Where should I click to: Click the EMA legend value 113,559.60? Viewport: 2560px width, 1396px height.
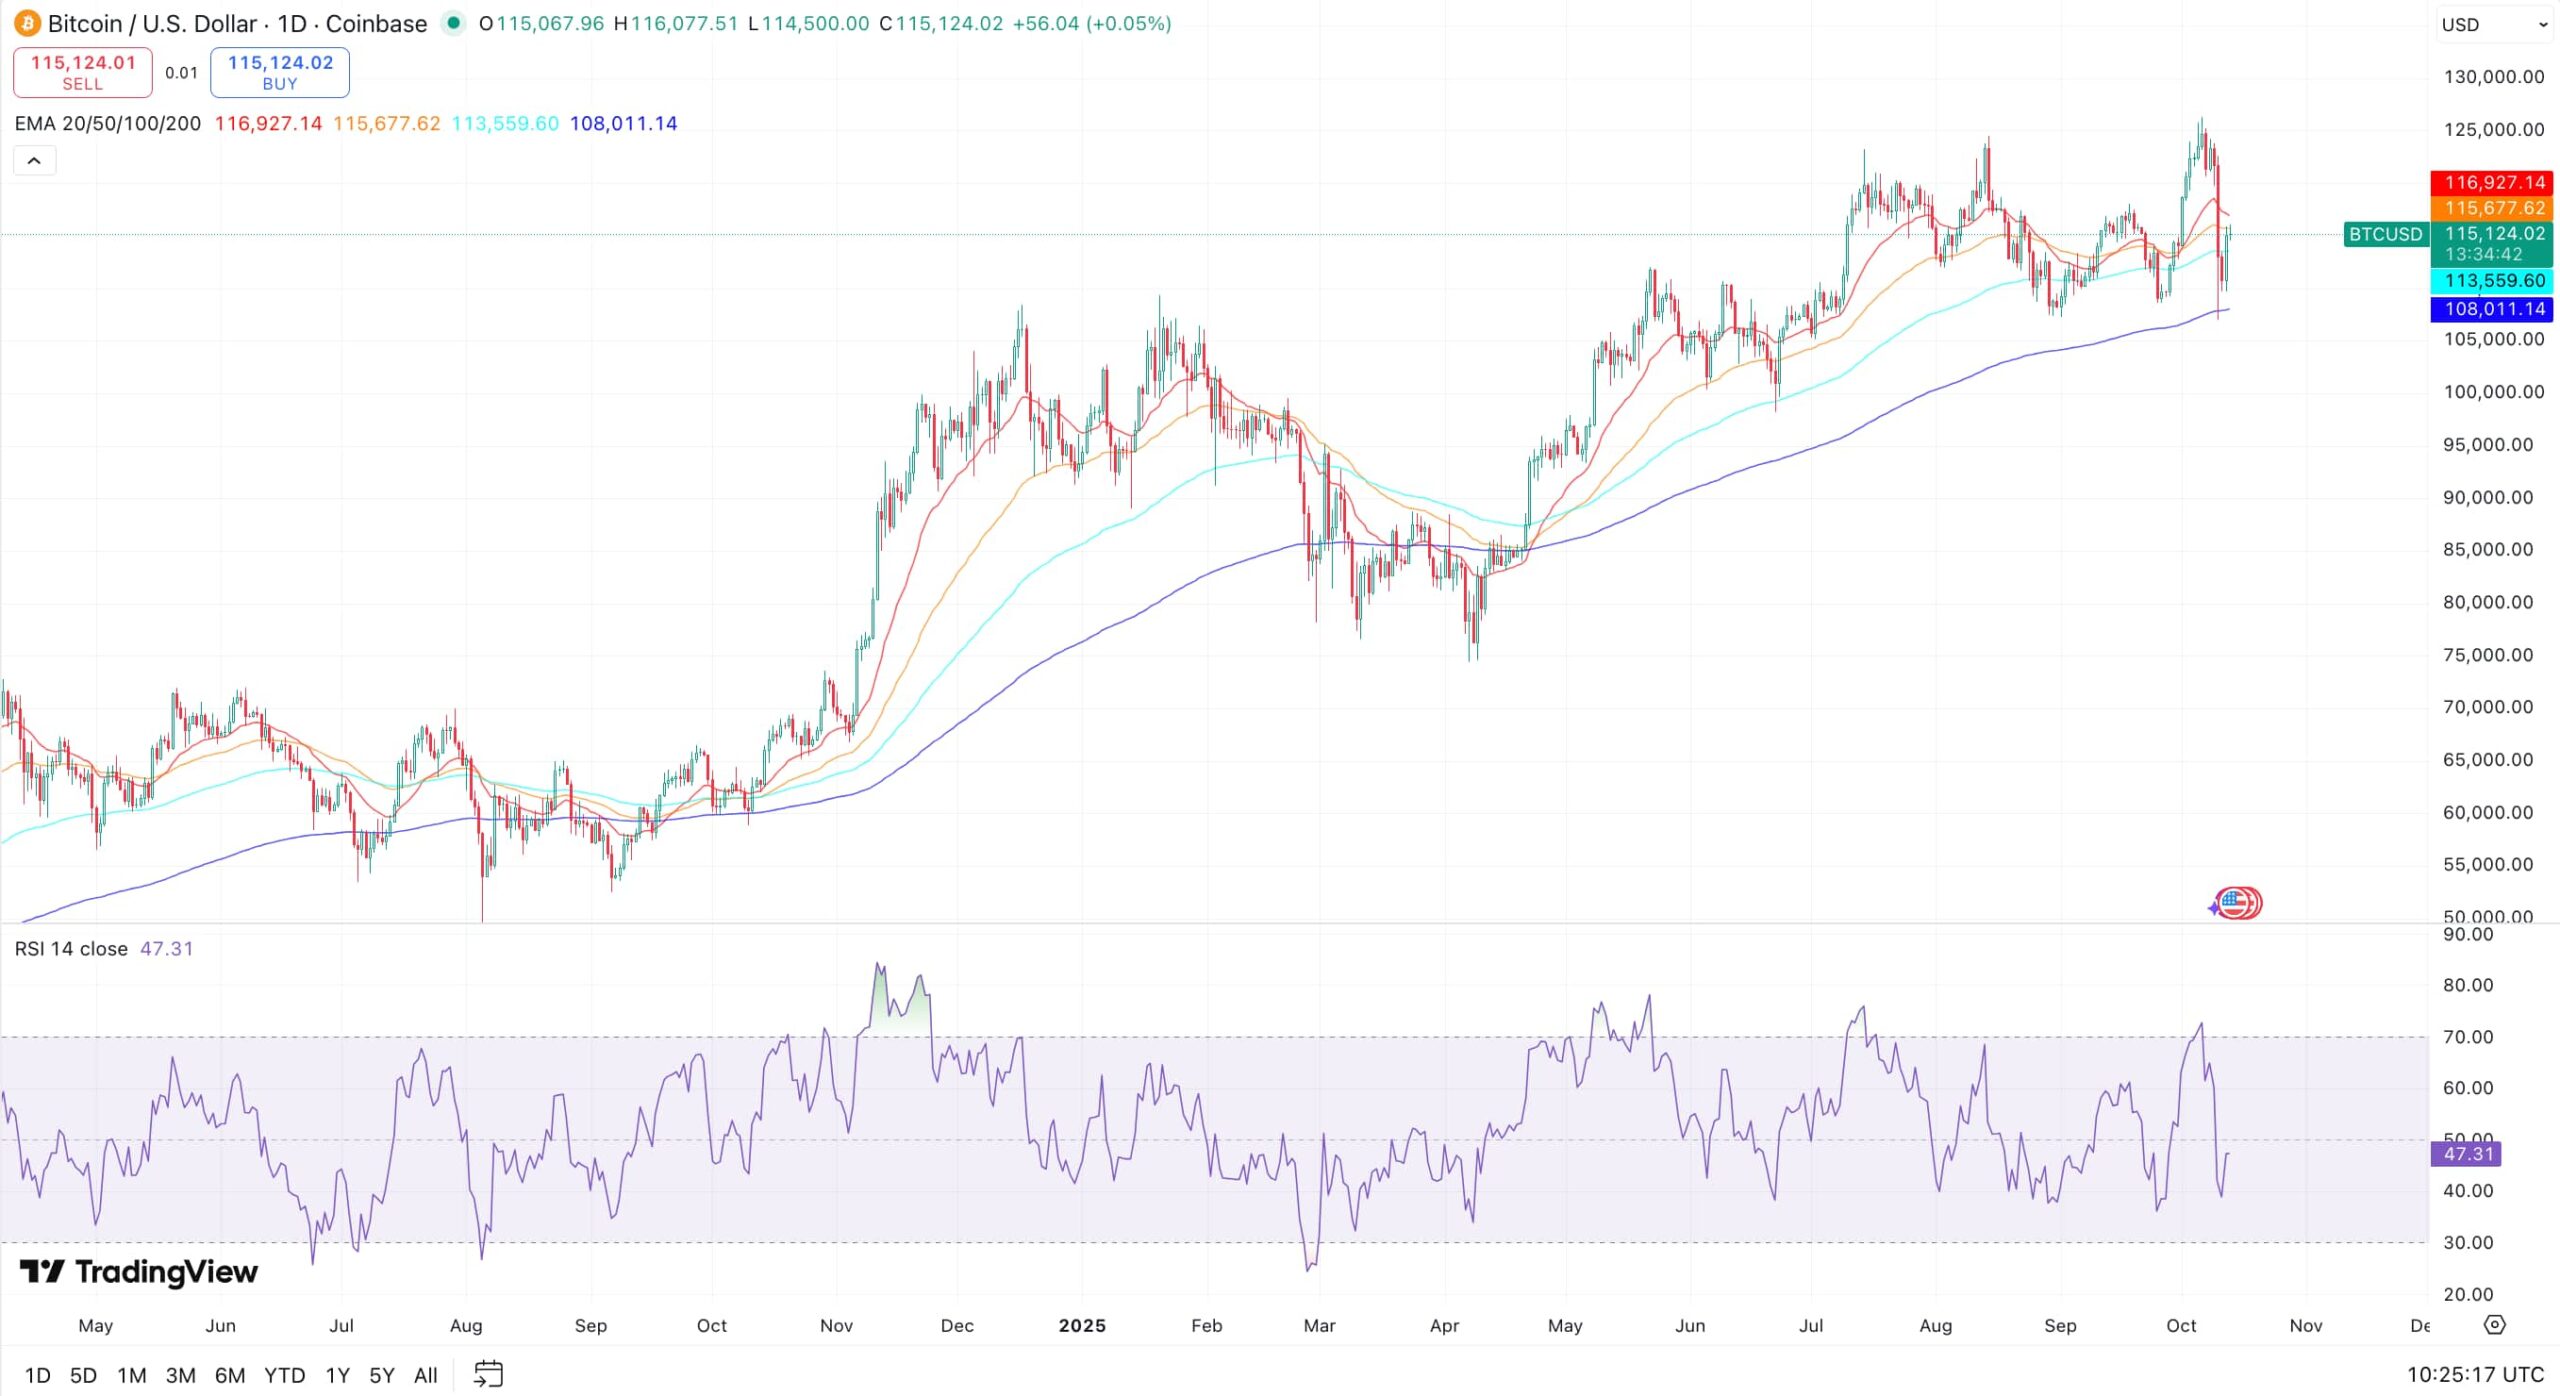505,123
